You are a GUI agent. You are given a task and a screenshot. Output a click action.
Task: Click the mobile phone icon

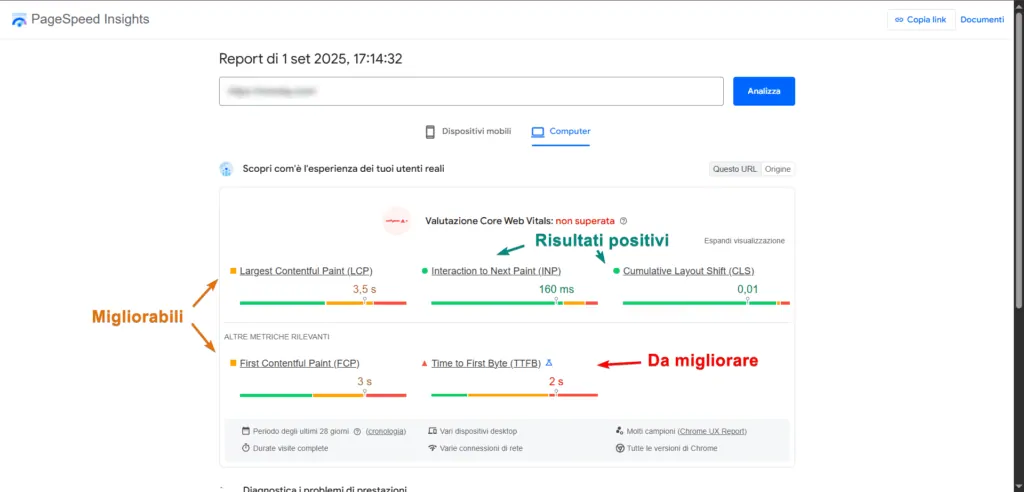pos(430,132)
